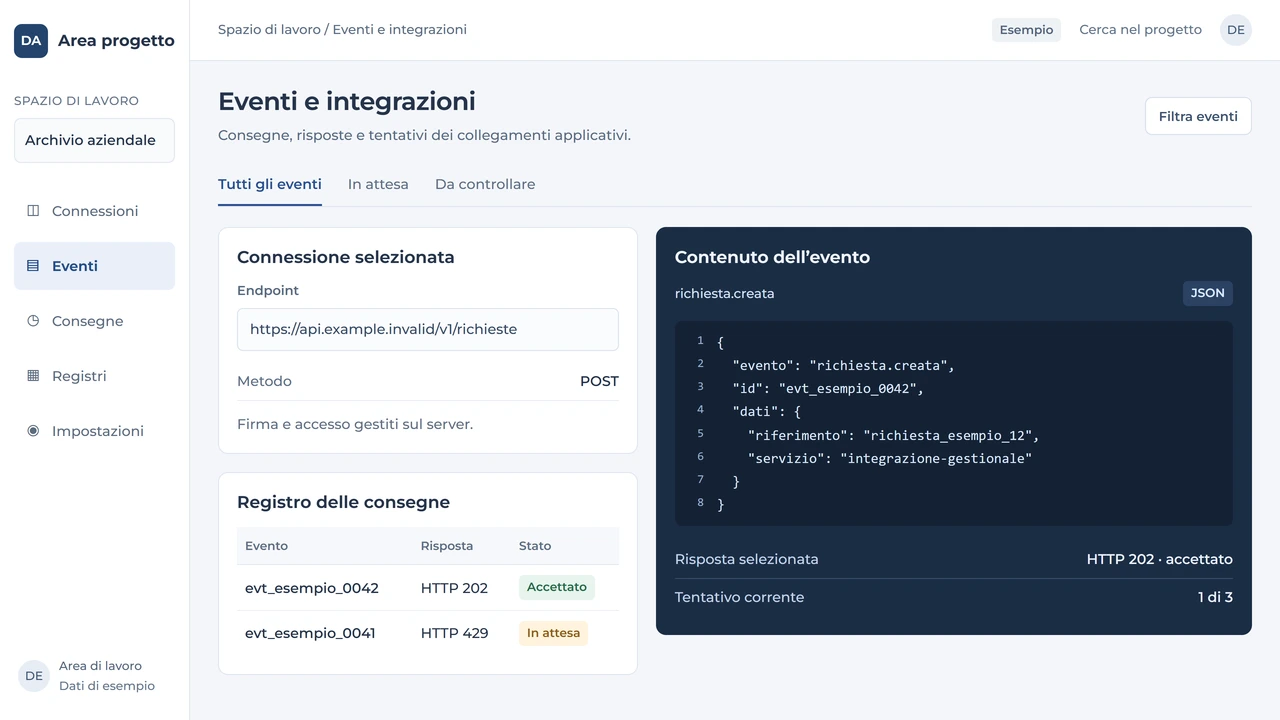Screen dimensions: 1280x720
Task: Click the Connessioni sidebar icon
Action: [x=33, y=211]
